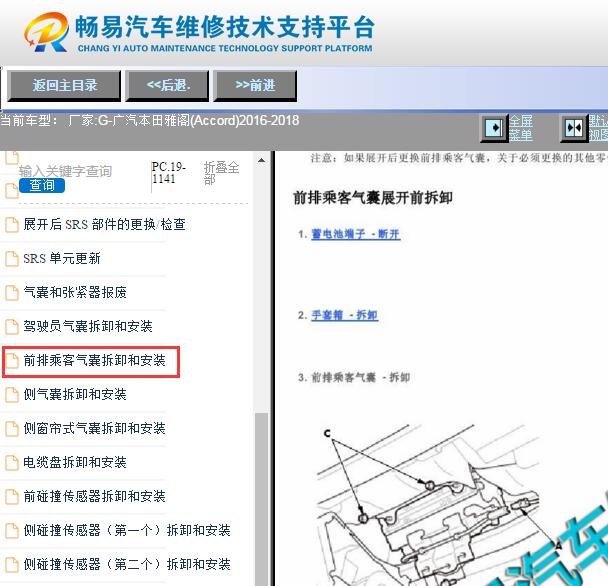Open 气囊和张紧器报废 item
The height and width of the screenshot is (586, 608).
click(75, 292)
